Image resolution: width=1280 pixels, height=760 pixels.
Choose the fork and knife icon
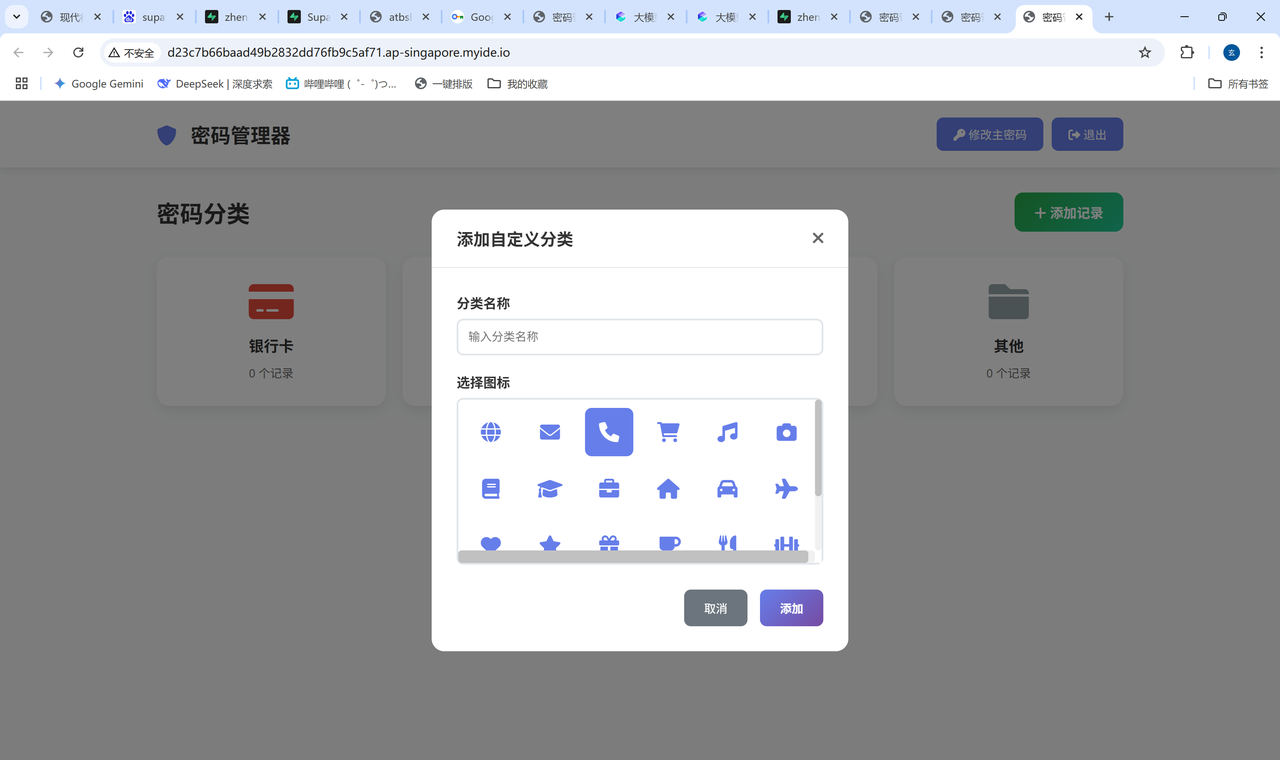coord(728,543)
